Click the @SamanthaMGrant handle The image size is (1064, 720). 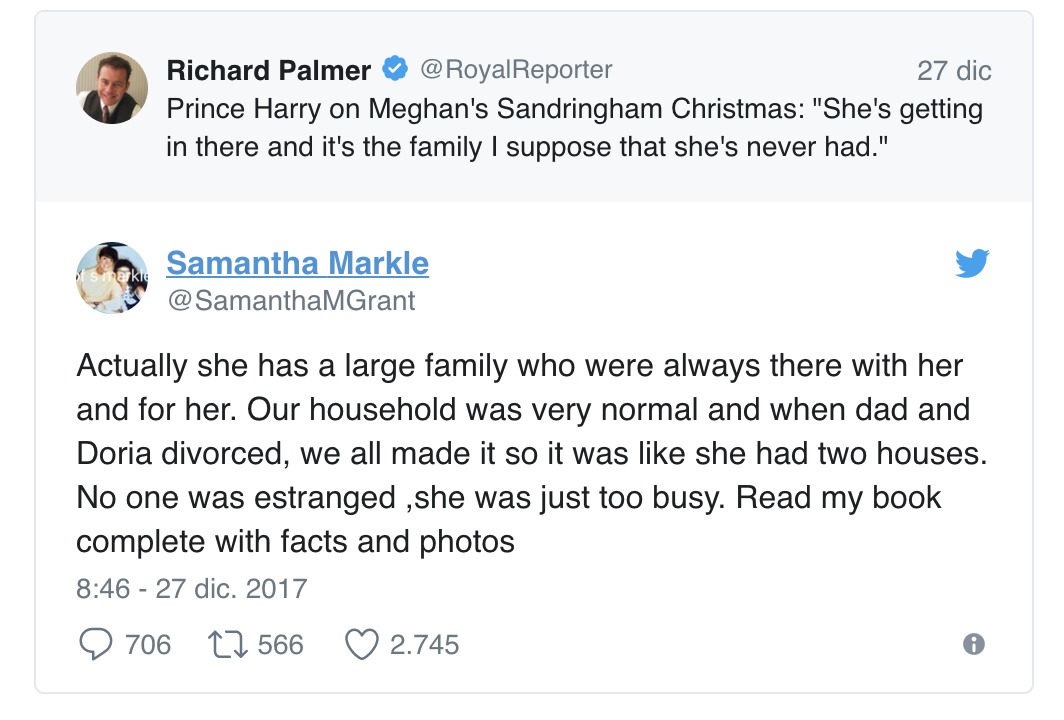point(291,301)
